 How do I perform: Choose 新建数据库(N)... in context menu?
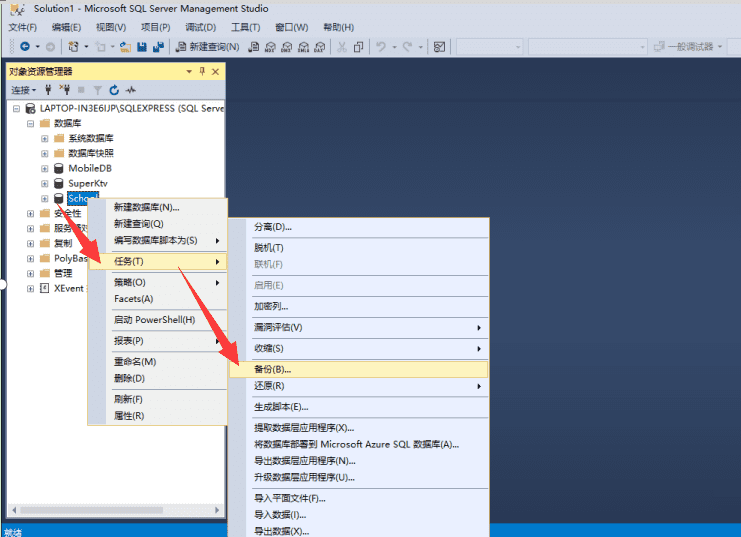[158, 208]
